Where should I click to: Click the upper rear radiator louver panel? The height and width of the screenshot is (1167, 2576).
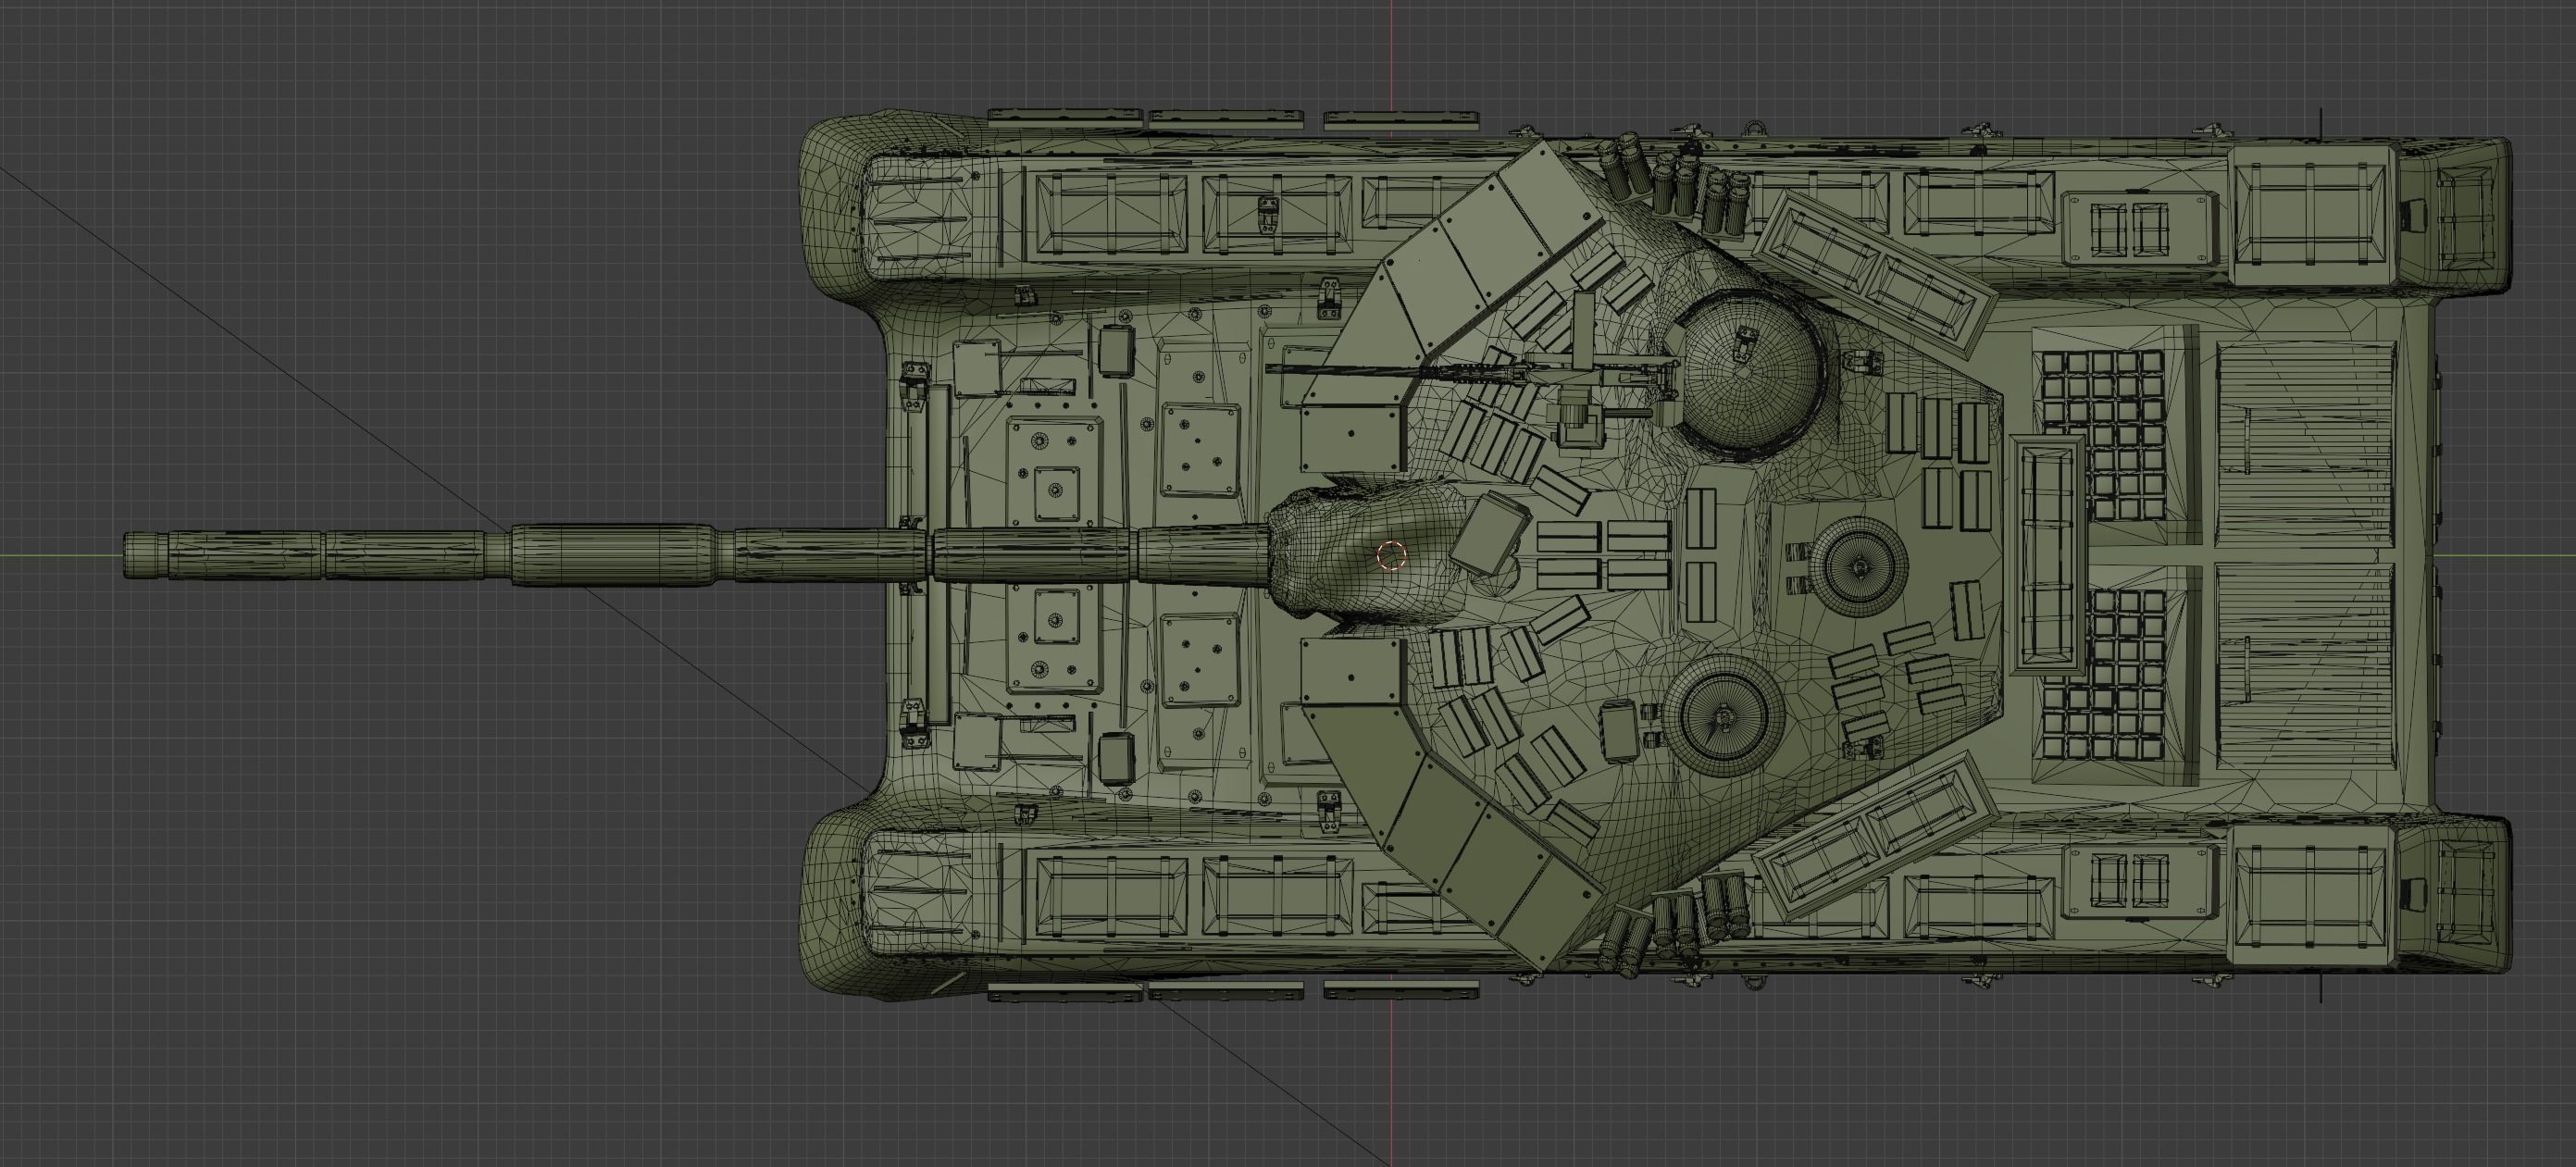[2304, 443]
